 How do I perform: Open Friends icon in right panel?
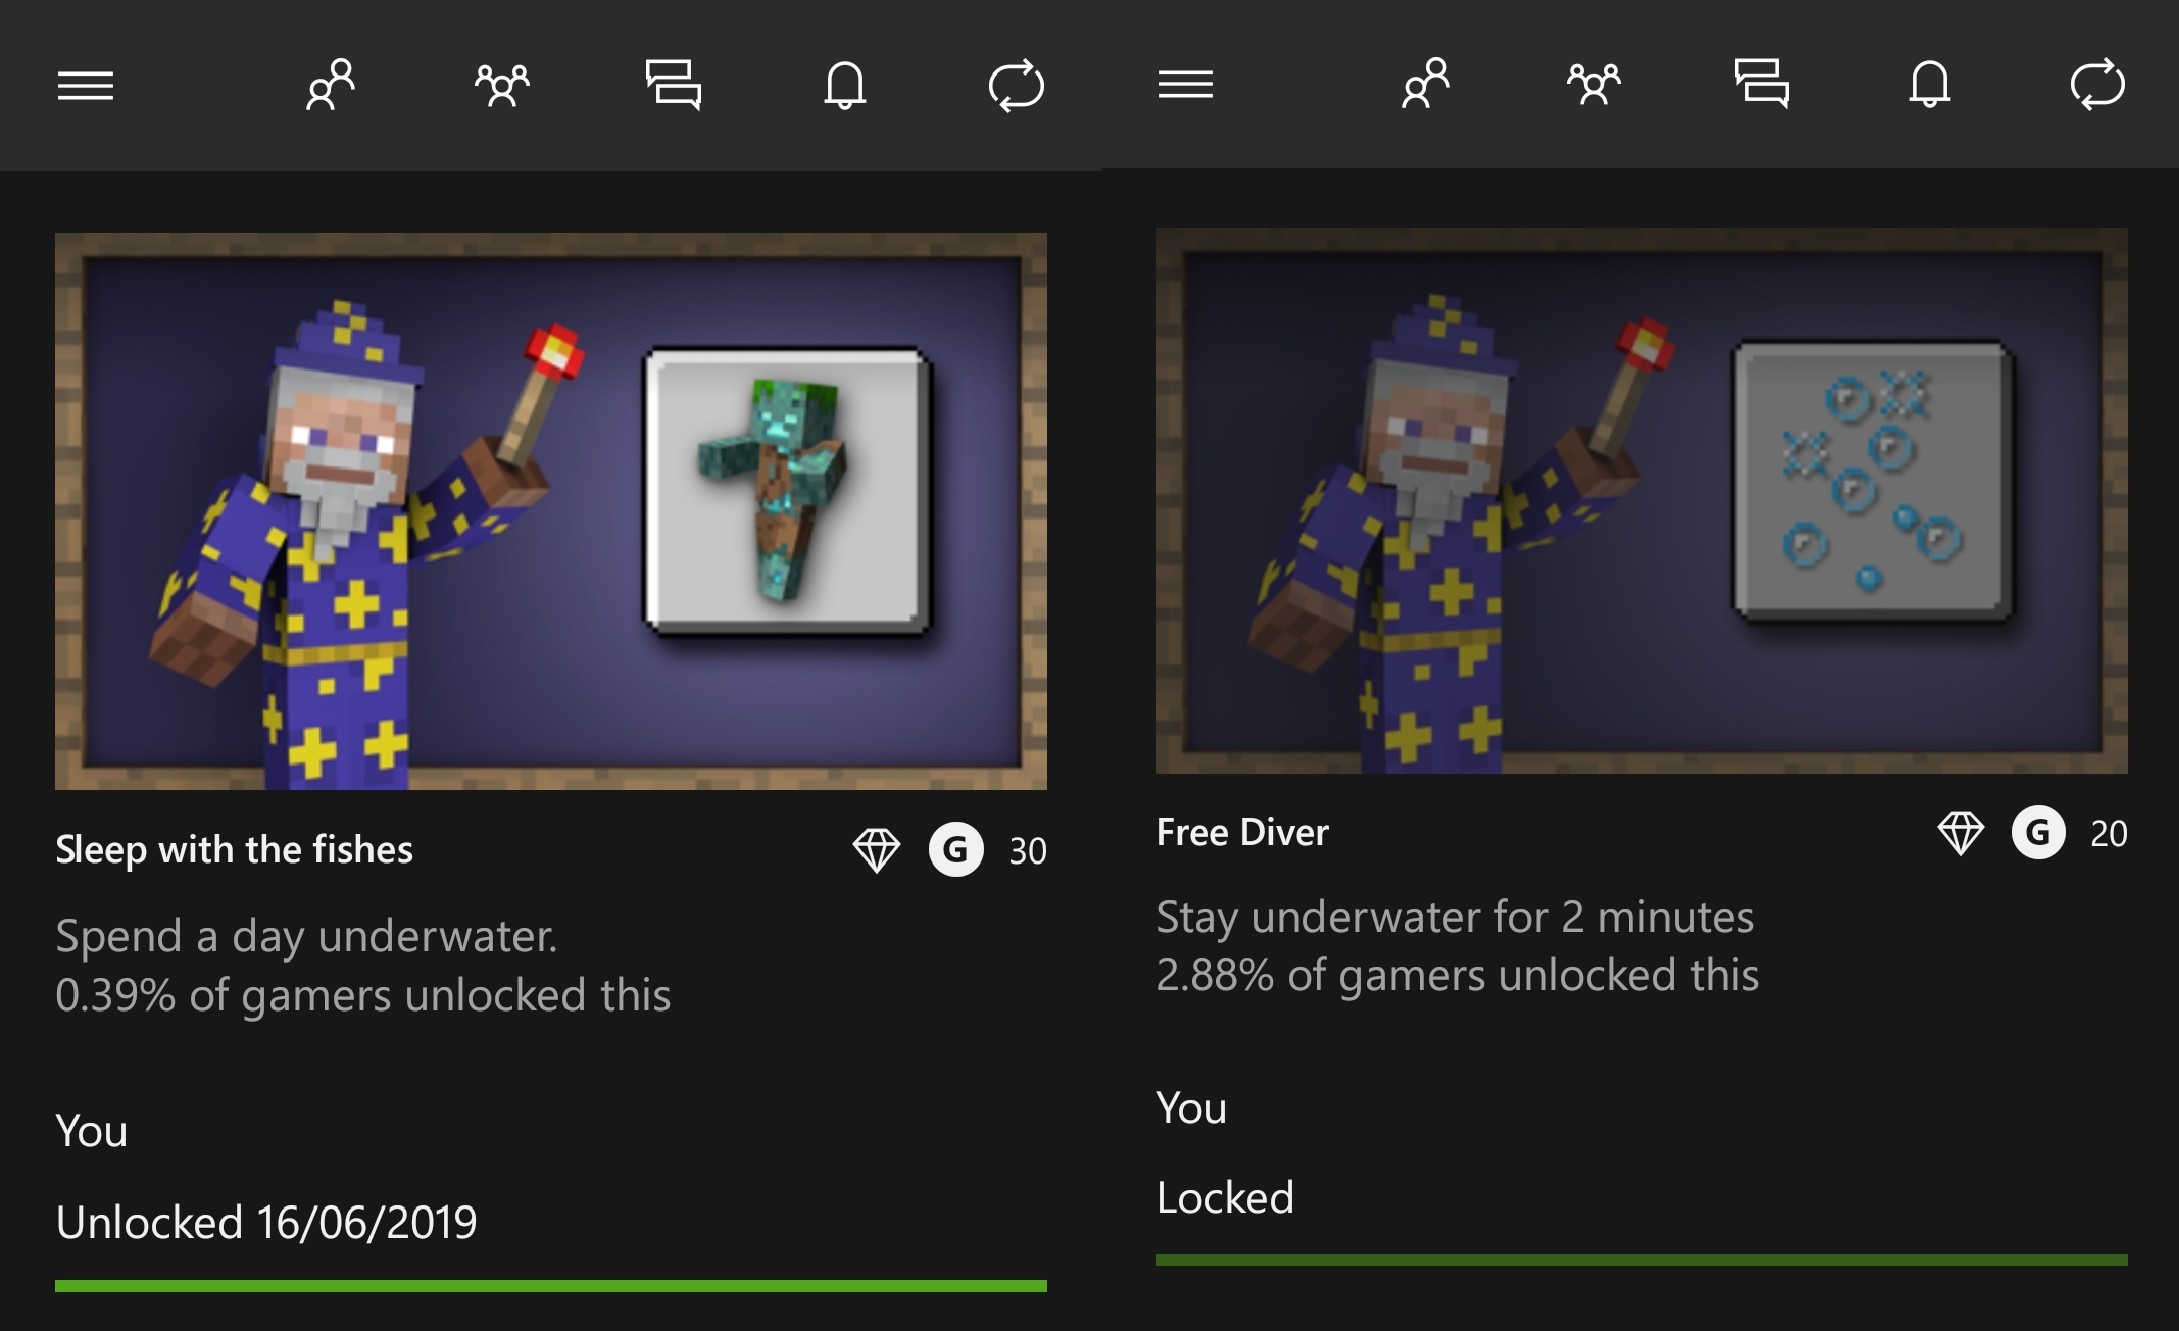pos(1426,83)
